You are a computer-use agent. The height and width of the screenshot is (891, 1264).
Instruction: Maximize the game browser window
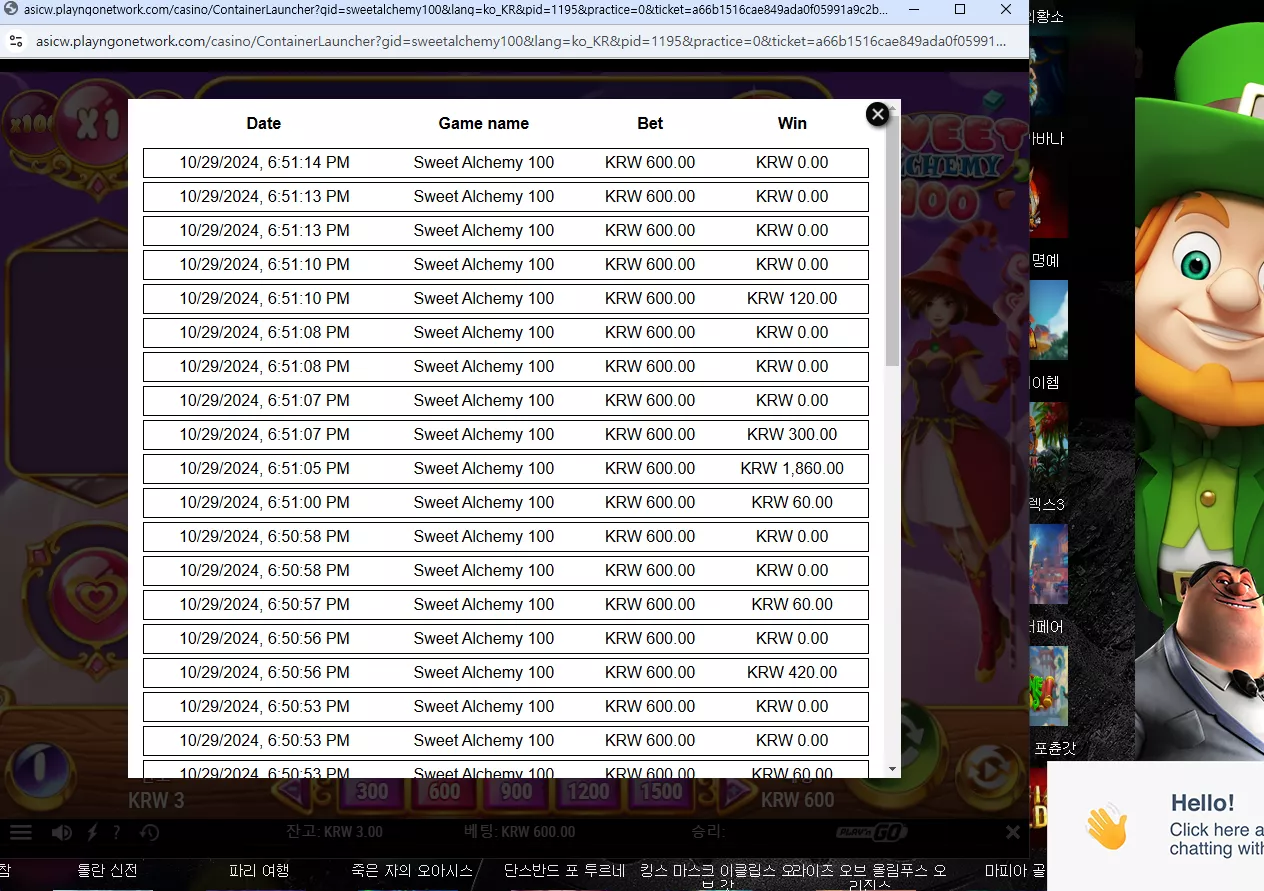coord(960,9)
